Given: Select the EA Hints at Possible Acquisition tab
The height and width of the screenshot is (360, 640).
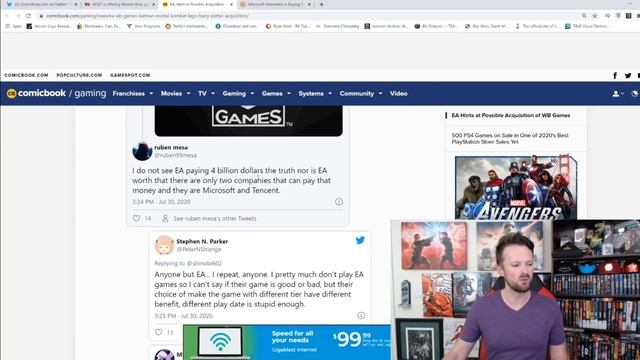Looking at the screenshot, I should pyautogui.click(x=197, y=4).
